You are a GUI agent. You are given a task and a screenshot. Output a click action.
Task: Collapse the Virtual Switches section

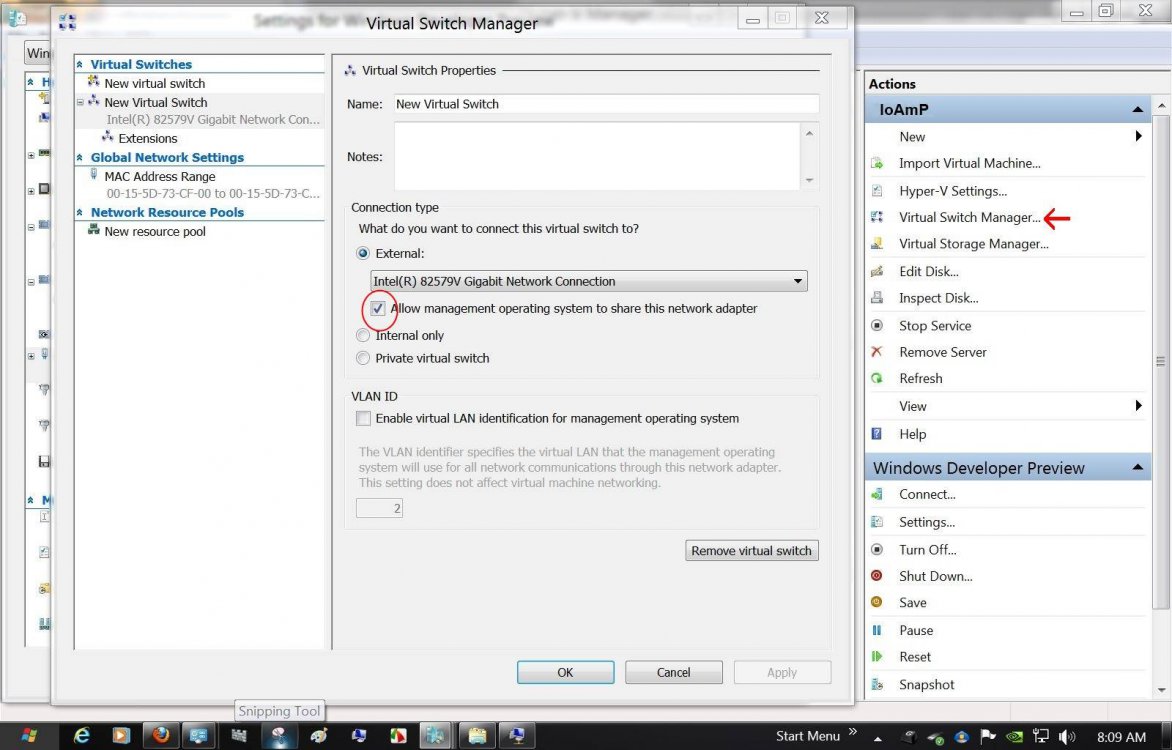point(81,65)
